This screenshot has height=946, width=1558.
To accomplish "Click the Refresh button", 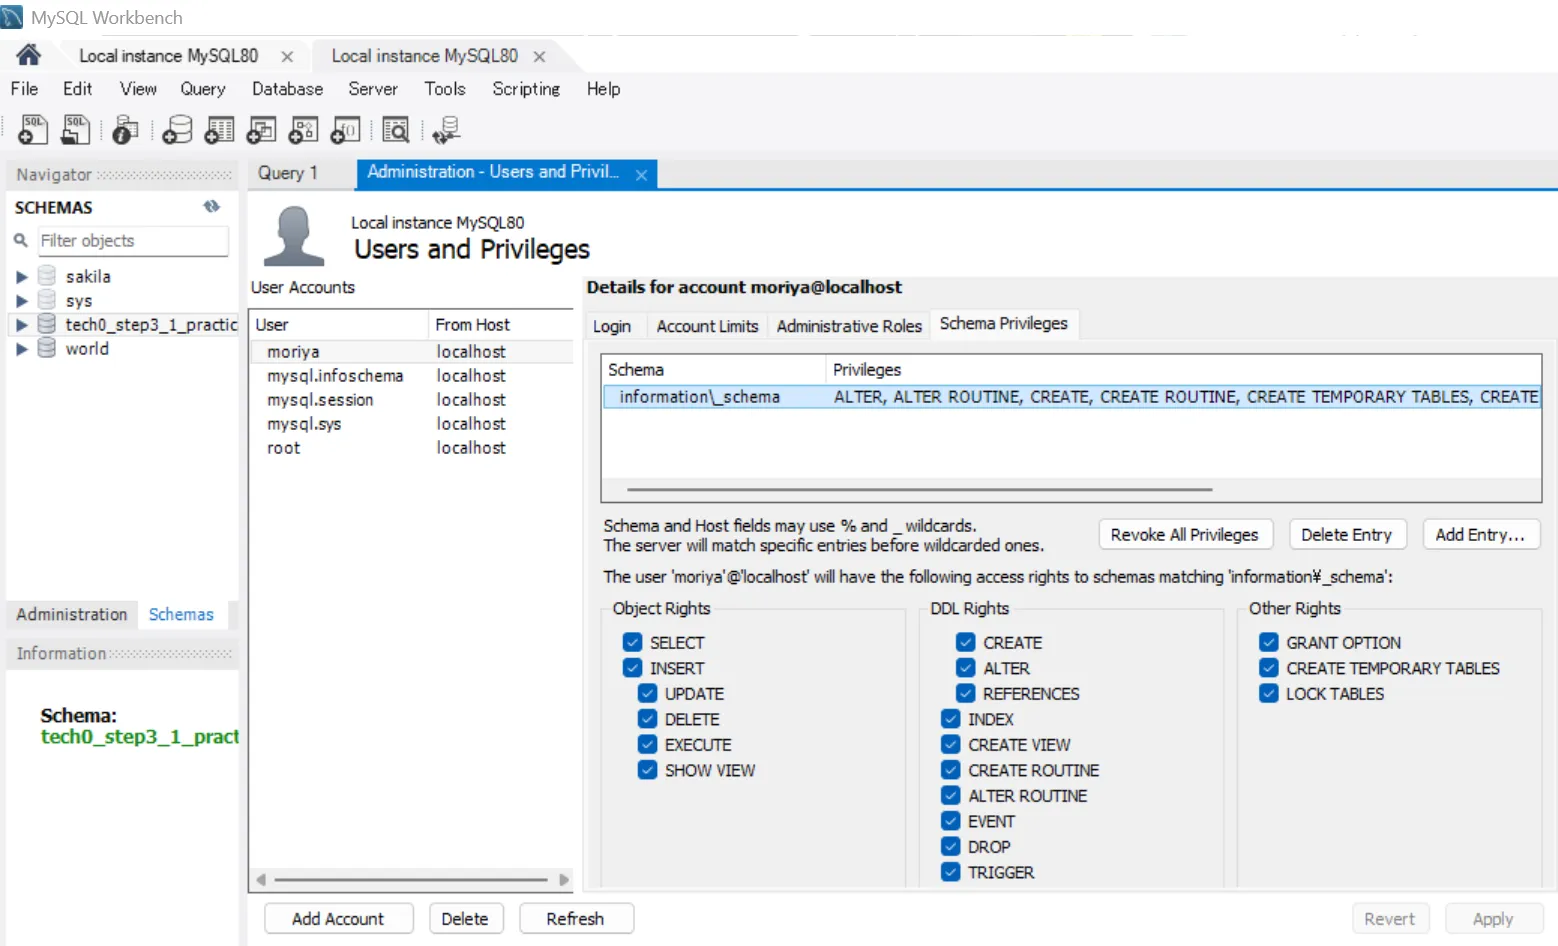I will point(575,918).
